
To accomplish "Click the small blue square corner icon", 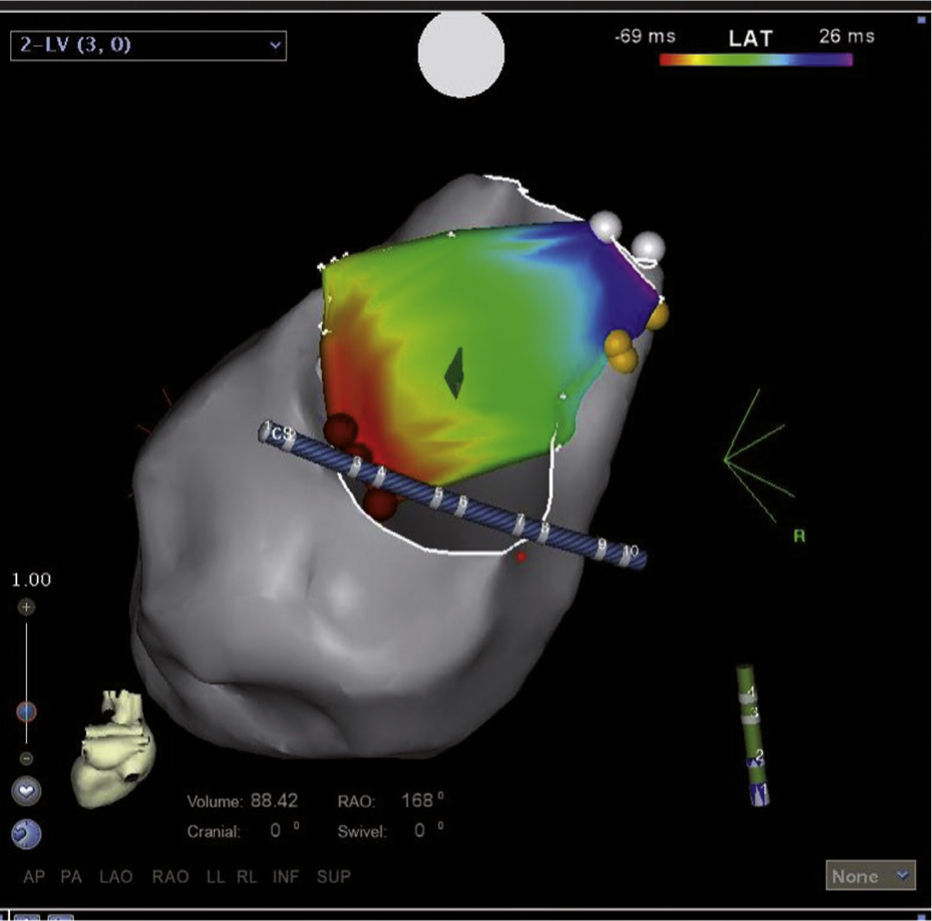I will (x=921, y=19).
